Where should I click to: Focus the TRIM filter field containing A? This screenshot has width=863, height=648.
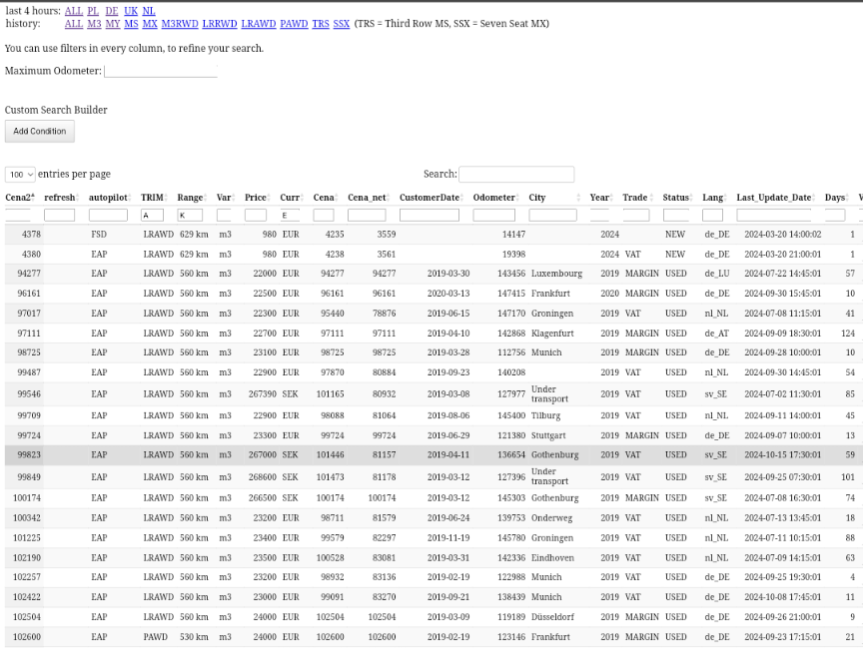[x=152, y=215]
